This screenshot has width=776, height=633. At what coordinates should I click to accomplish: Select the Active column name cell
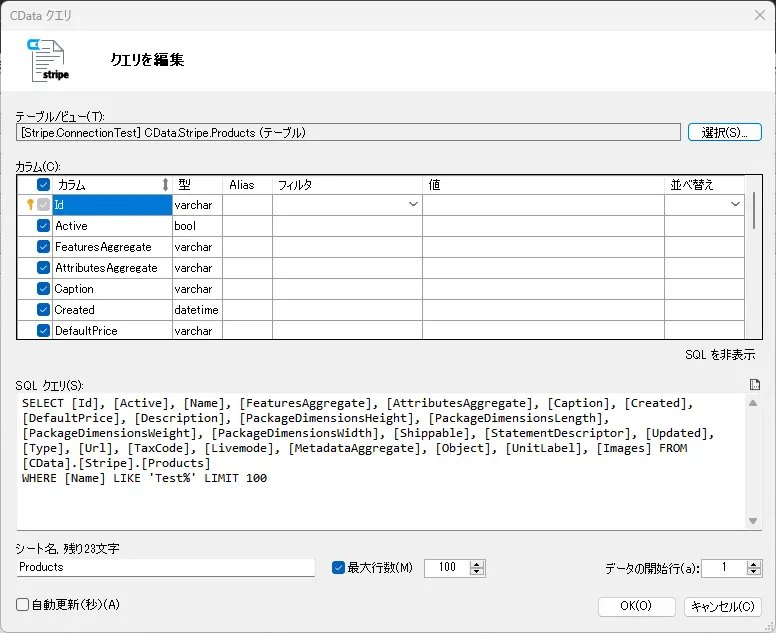pos(112,226)
